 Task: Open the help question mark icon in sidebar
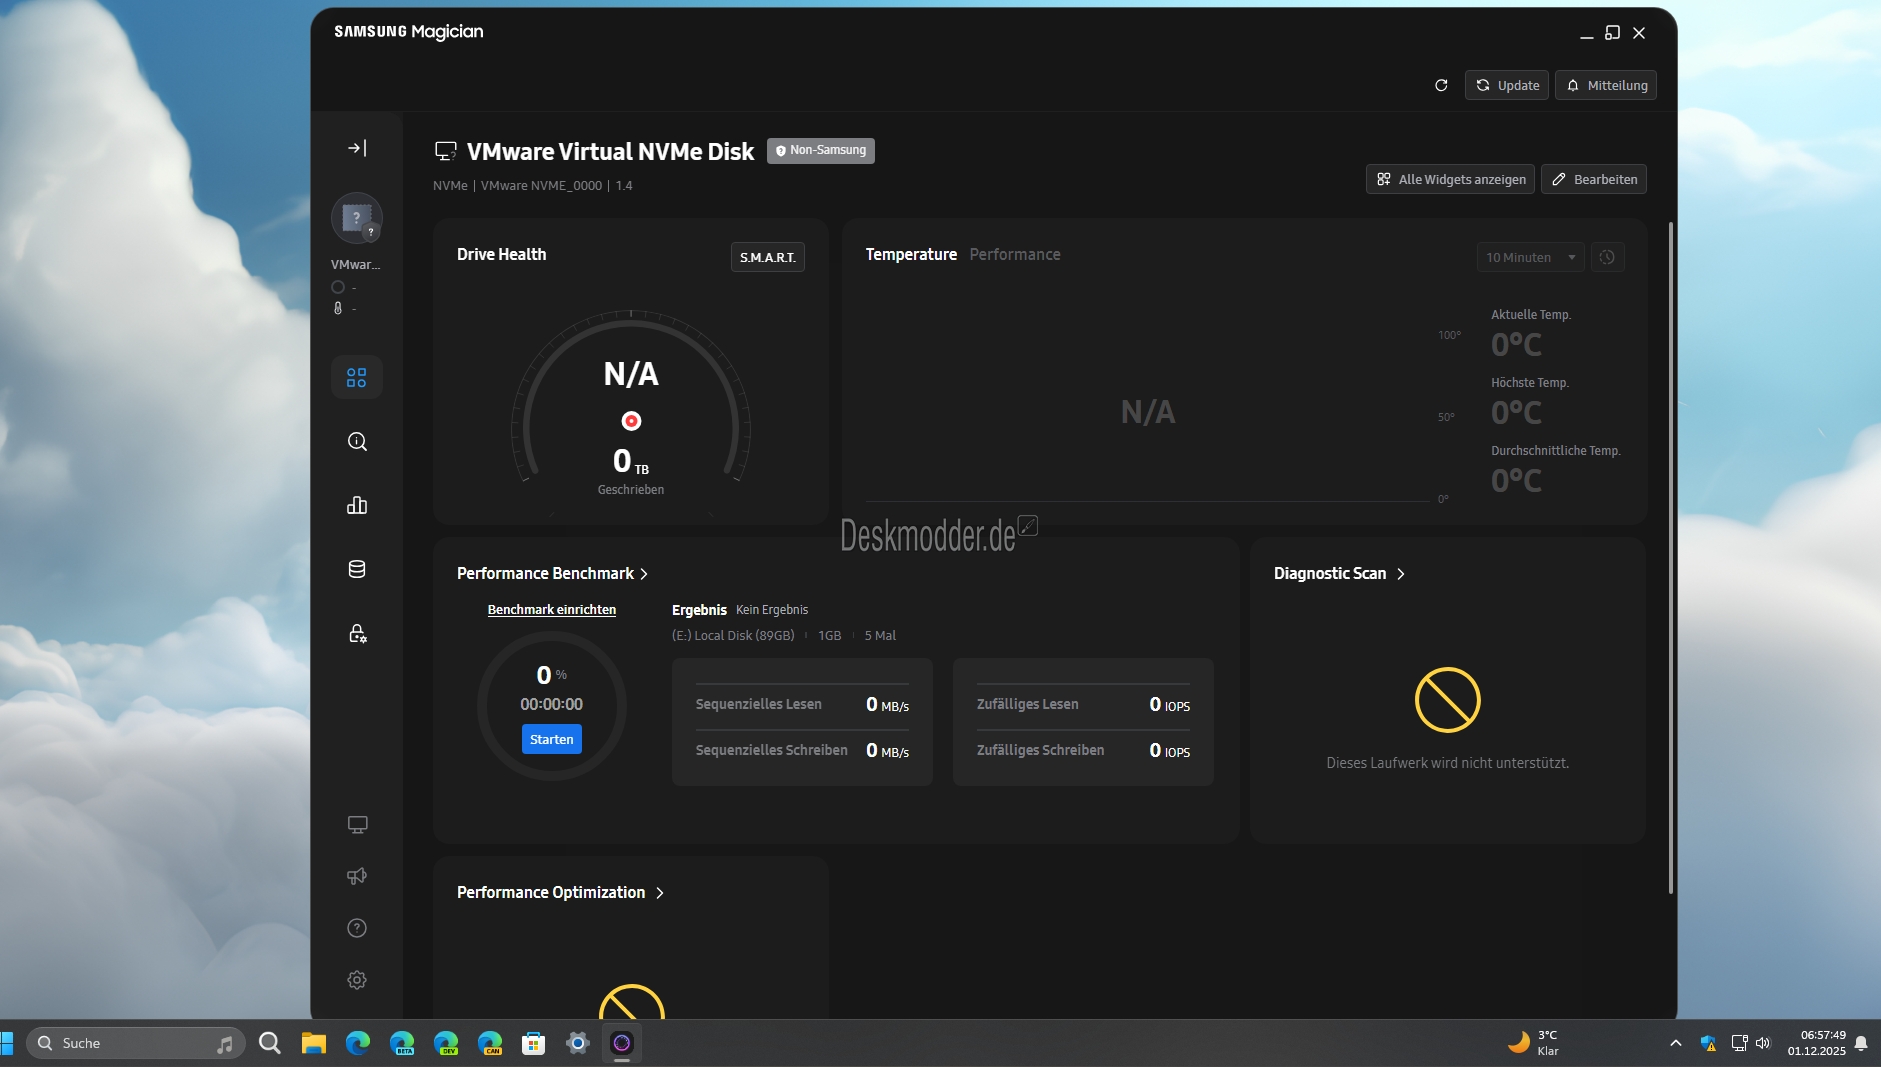point(357,928)
